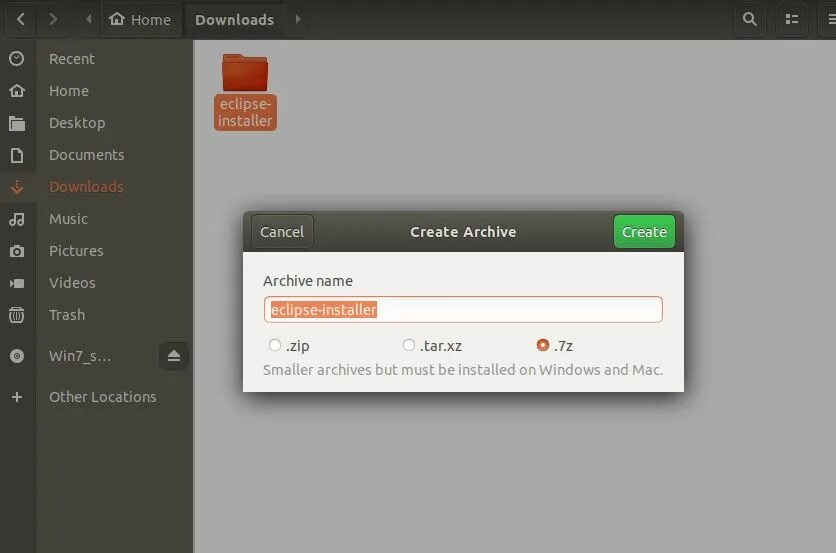Open Pictures in the sidebar
Image resolution: width=836 pixels, height=553 pixels.
[76, 251]
